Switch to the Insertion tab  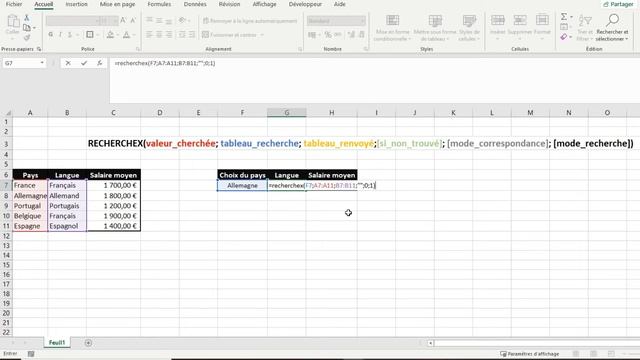tap(76, 4)
